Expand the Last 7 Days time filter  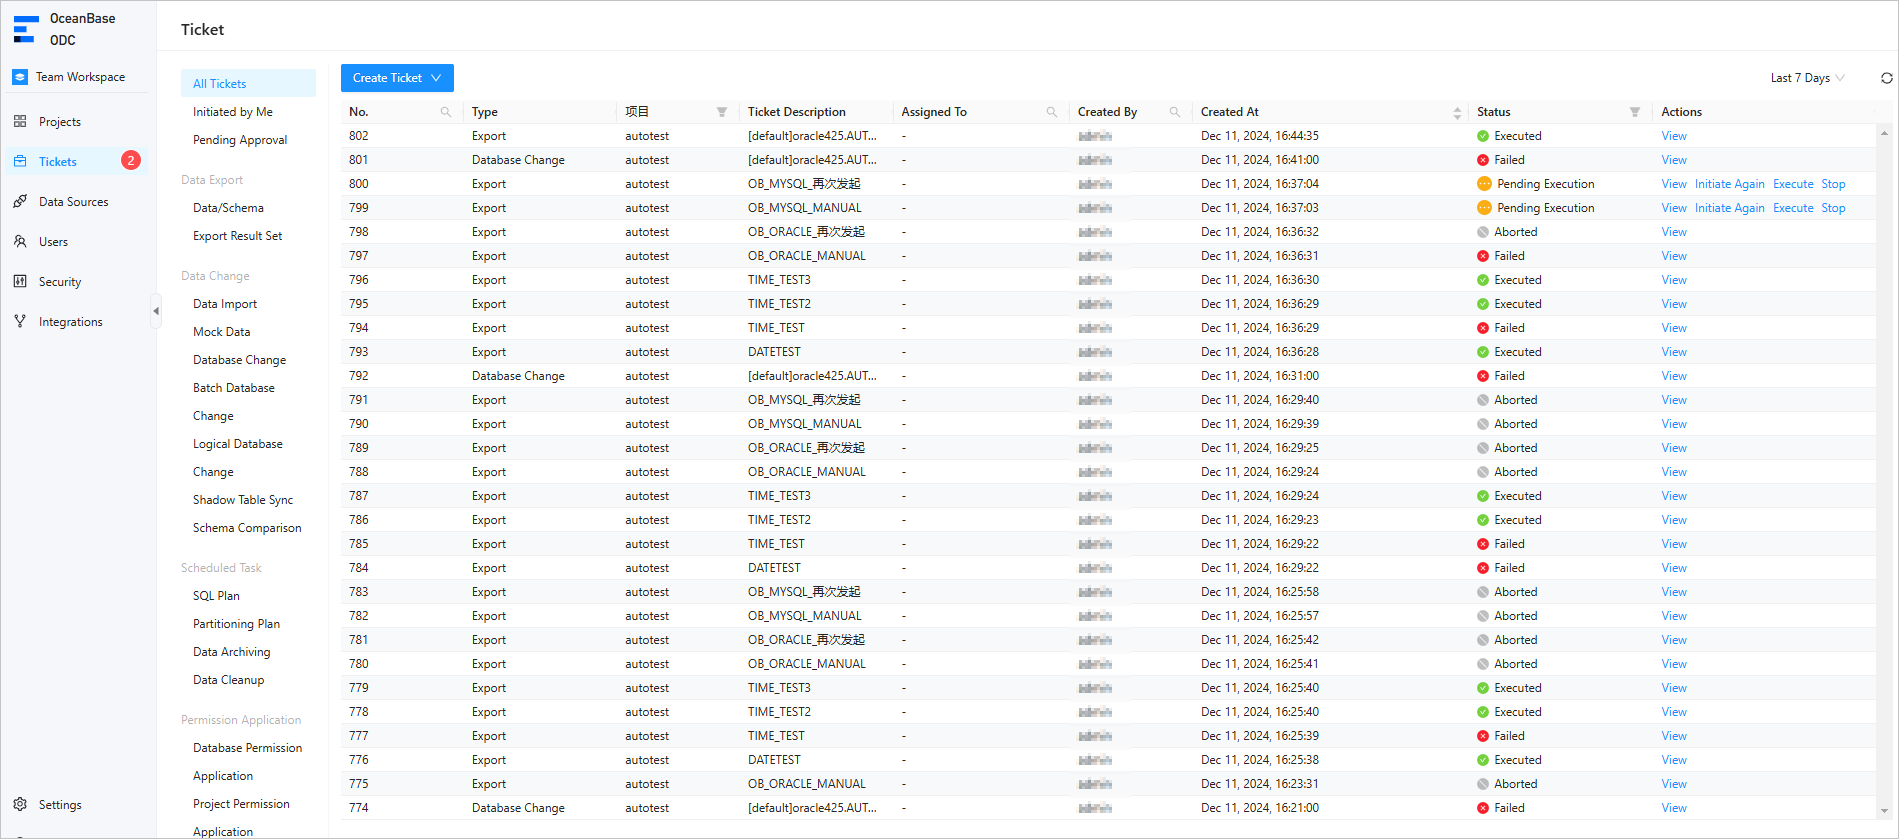(1807, 78)
